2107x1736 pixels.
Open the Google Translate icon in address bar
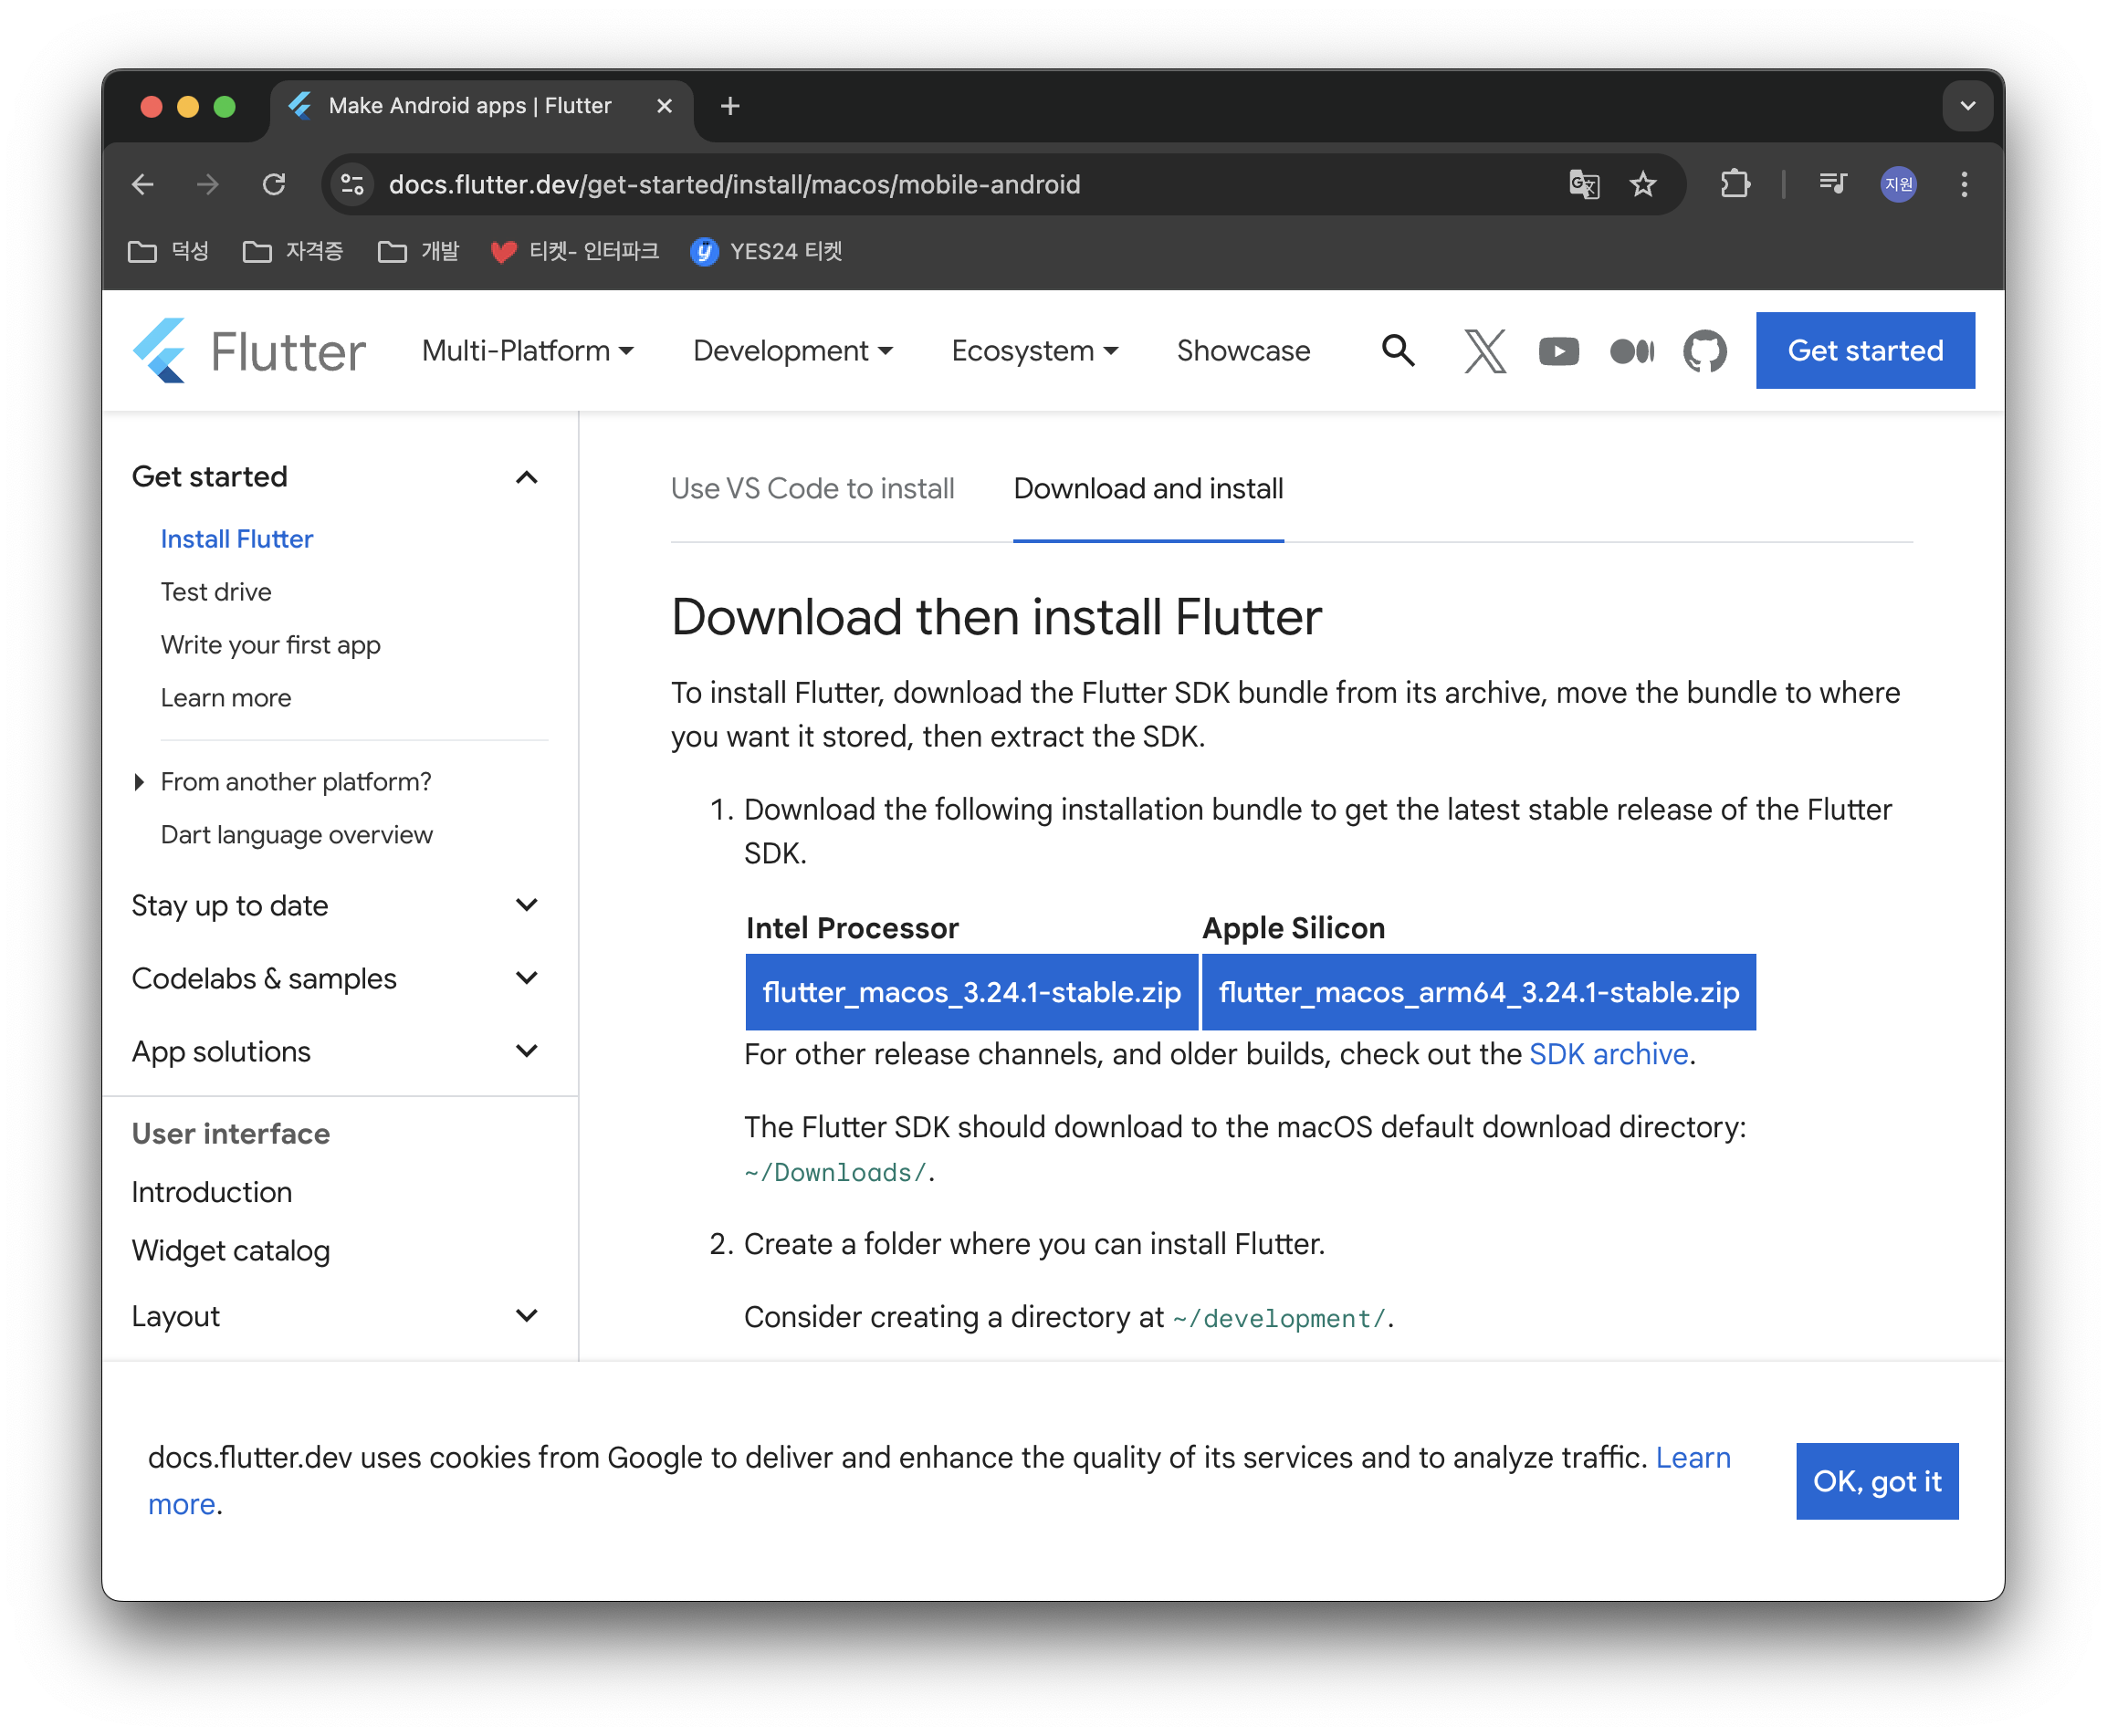point(1584,184)
